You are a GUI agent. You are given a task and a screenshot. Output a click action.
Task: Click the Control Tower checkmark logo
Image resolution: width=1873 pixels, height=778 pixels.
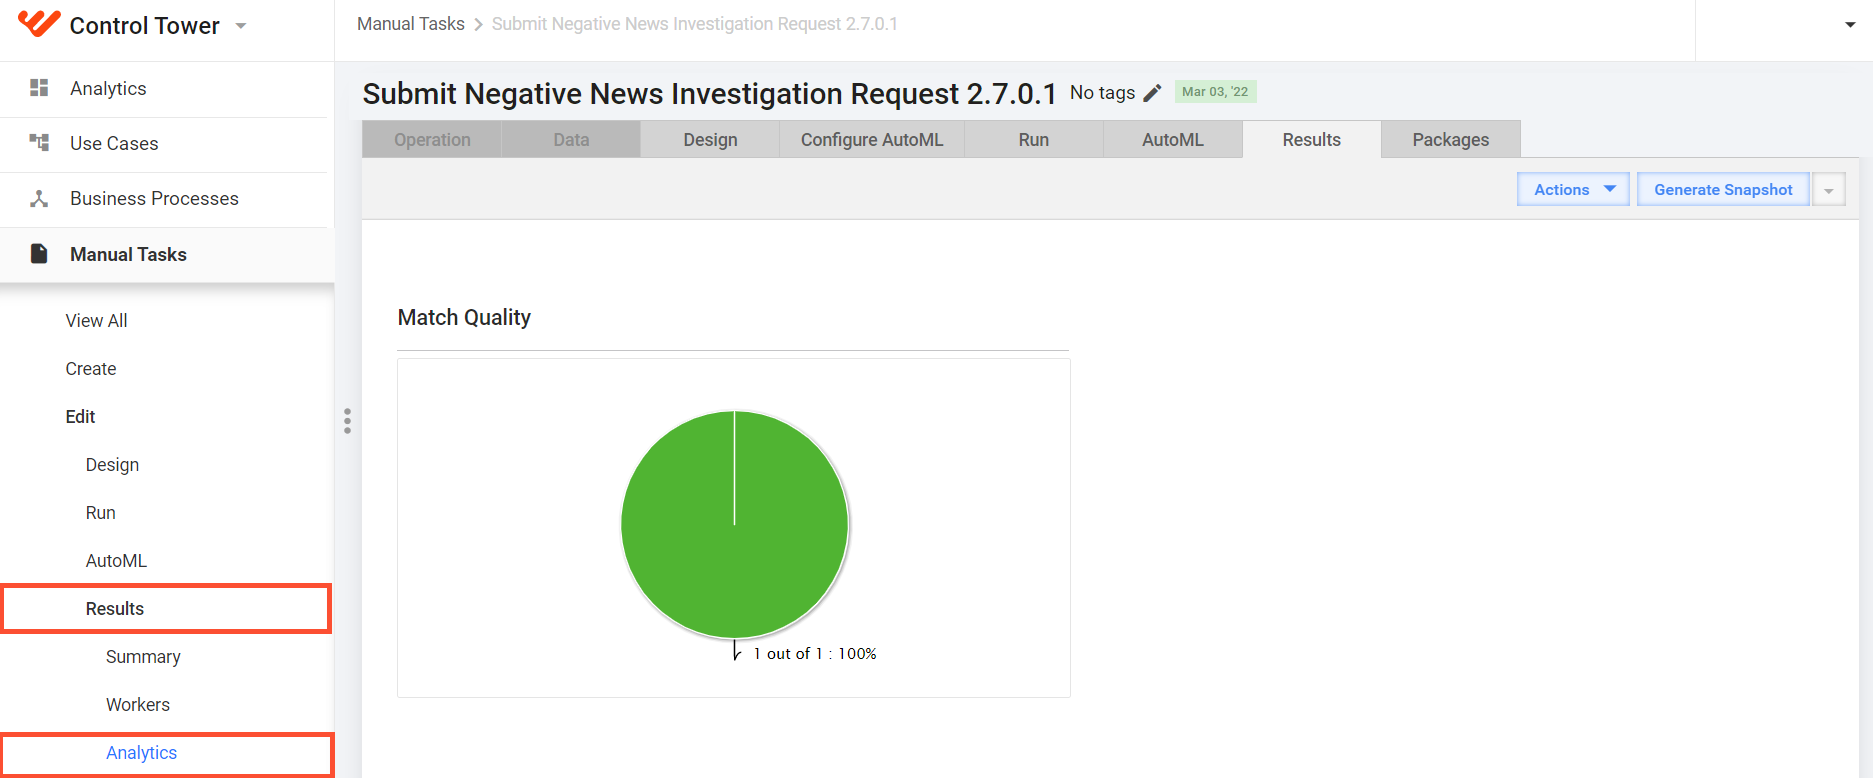pos(39,23)
